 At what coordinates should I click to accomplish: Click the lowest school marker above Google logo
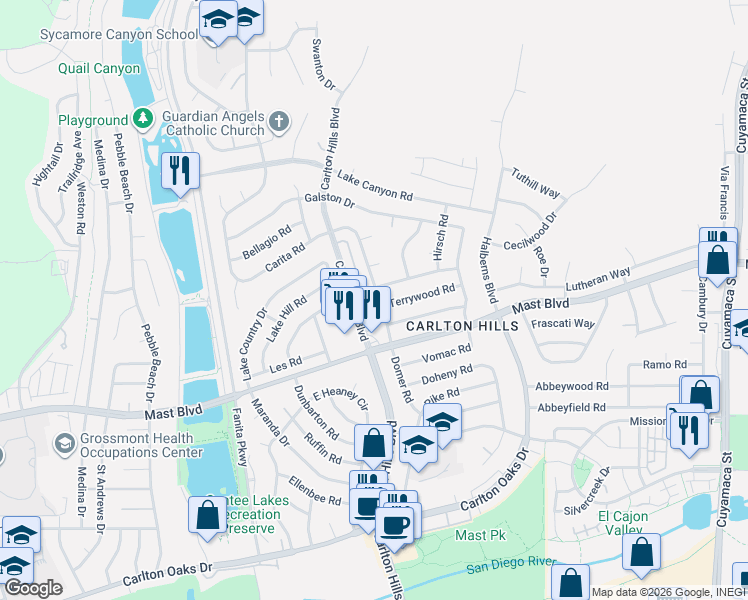[14, 565]
